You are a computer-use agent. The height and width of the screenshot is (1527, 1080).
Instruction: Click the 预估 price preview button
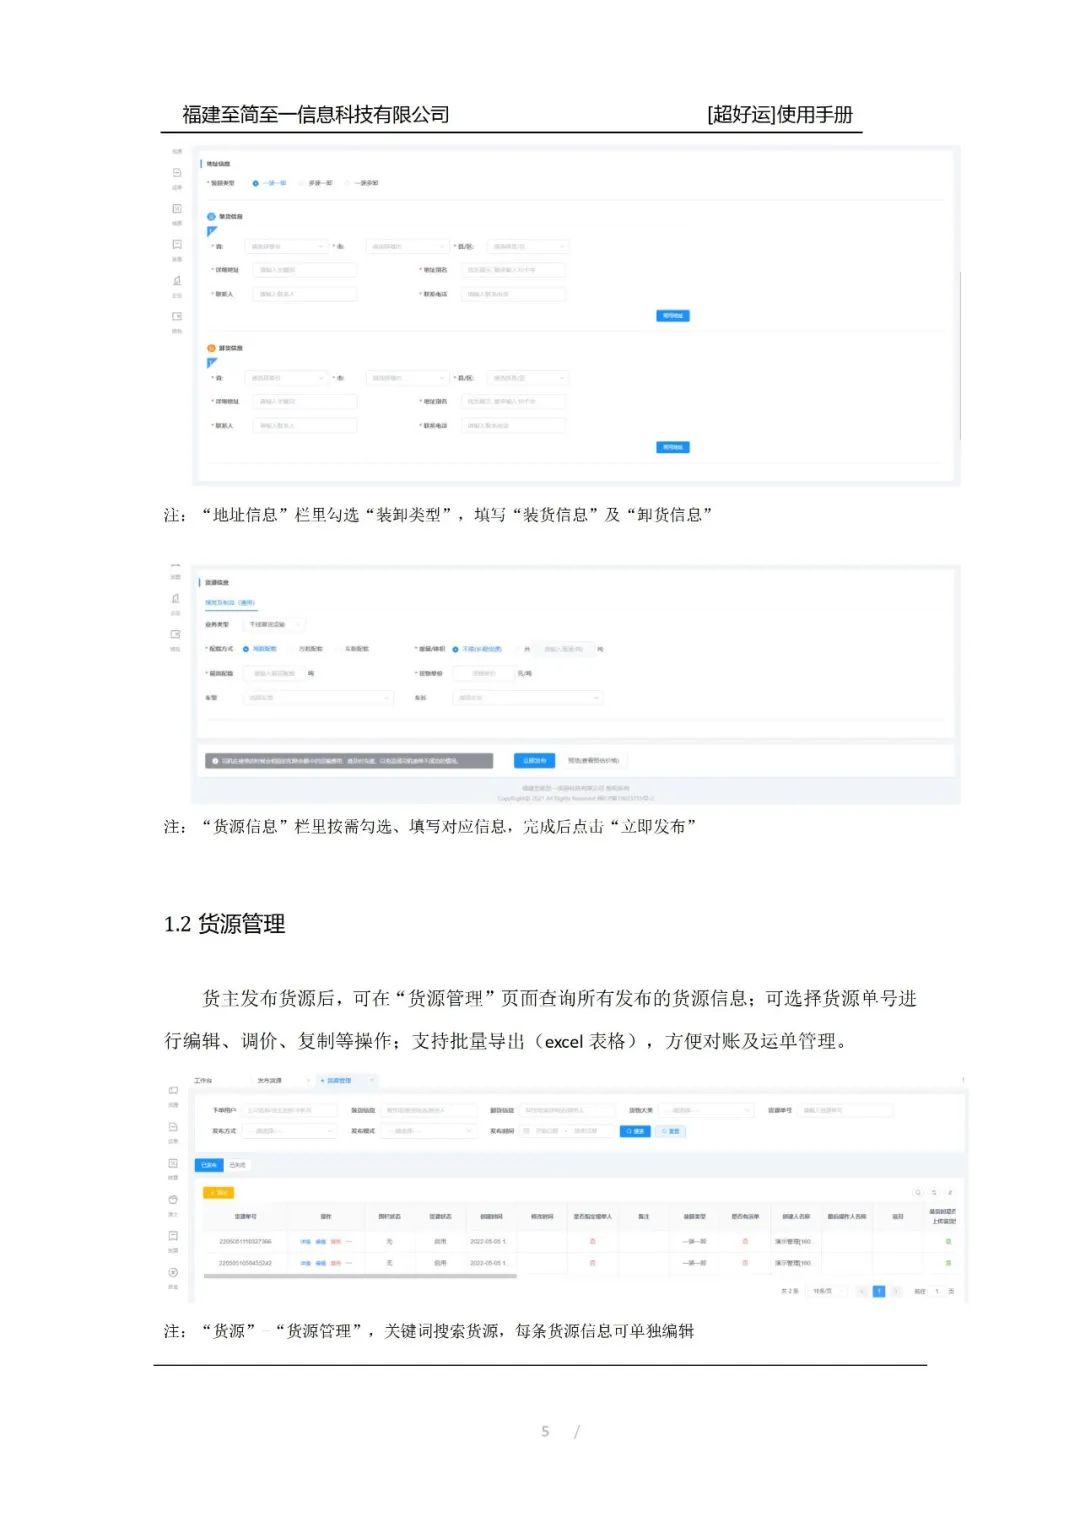(x=594, y=761)
